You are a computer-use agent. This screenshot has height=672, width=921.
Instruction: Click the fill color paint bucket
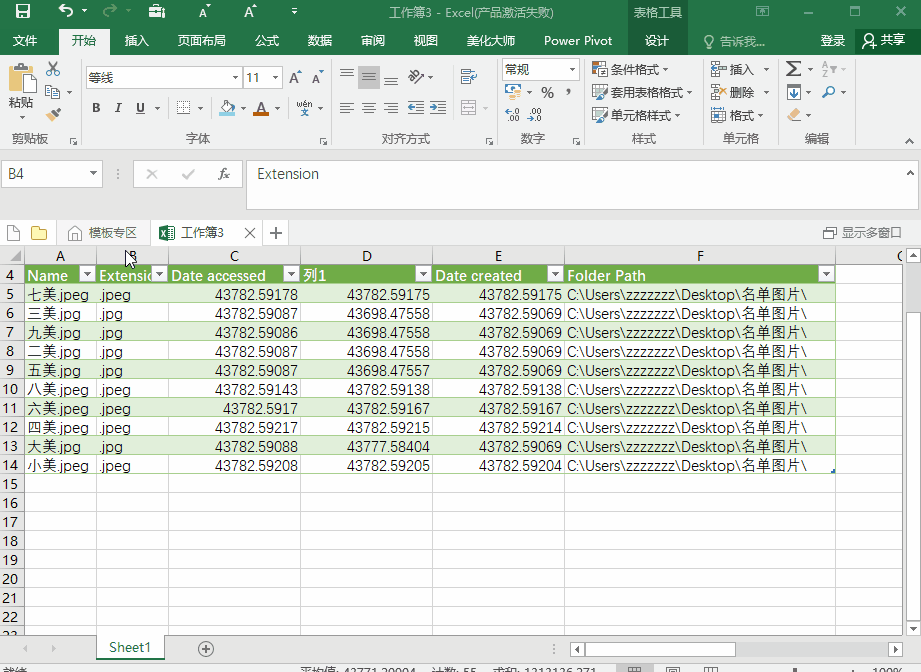[x=227, y=108]
